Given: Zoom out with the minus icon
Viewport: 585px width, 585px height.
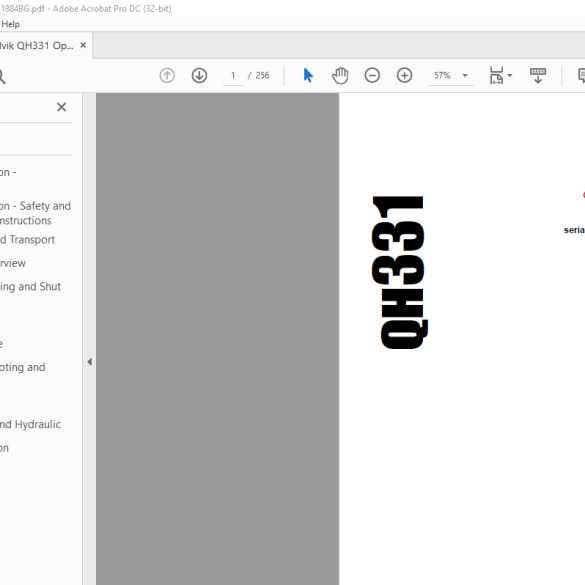Looking at the screenshot, I should [372, 76].
